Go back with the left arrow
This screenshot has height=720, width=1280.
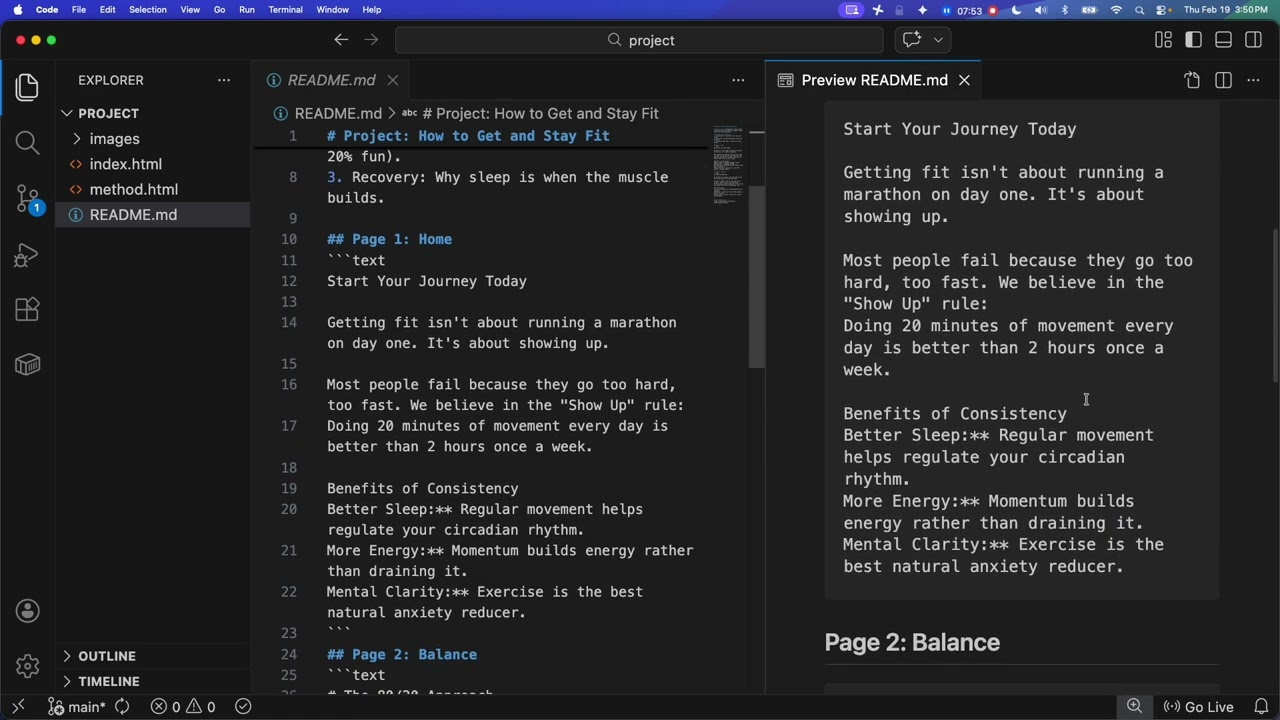tap(341, 40)
